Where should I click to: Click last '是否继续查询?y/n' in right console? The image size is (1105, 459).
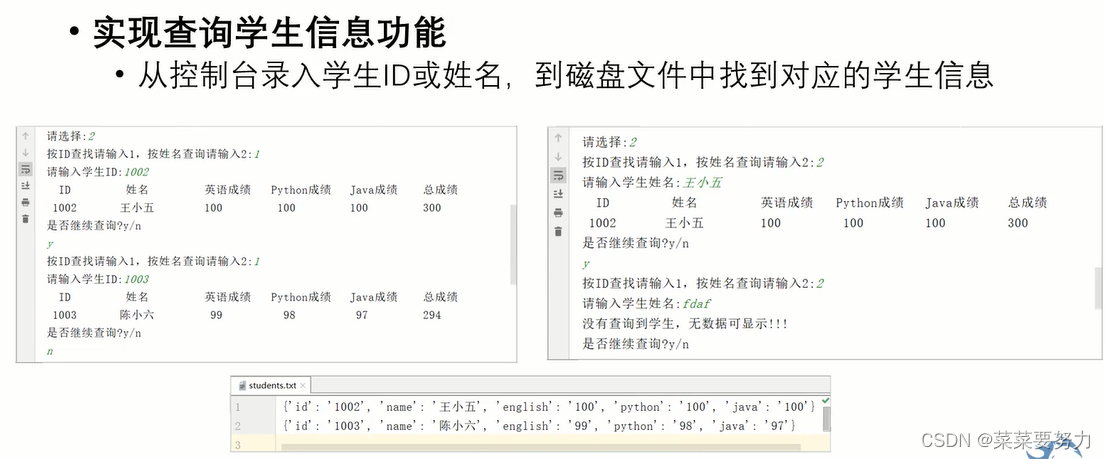(636, 344)
